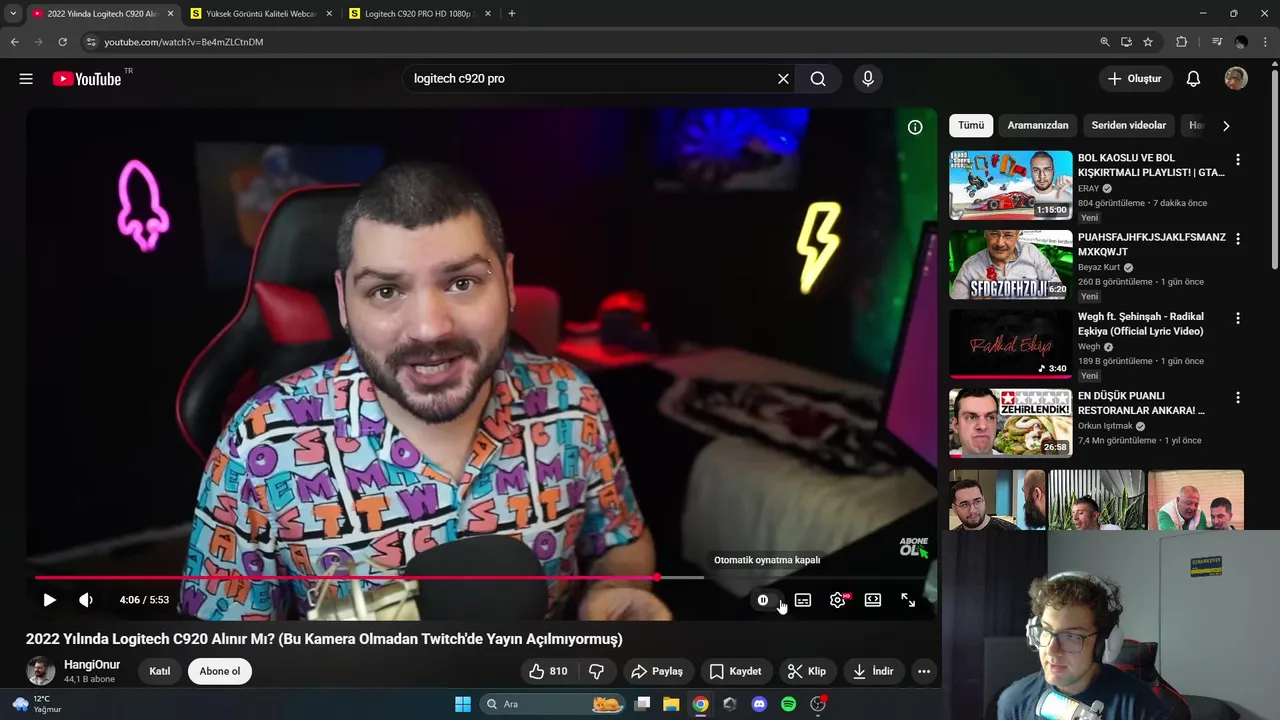Click the progress bar scrubber handle
Viewport: 1280px width, 720px height.
coord(657,578)
